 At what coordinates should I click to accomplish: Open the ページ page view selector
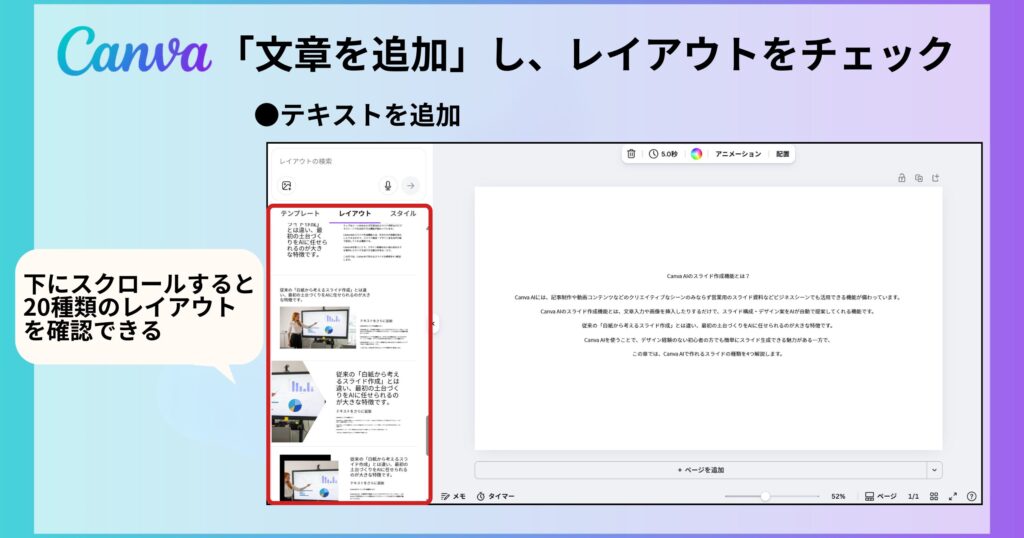[x=880, y=496]
